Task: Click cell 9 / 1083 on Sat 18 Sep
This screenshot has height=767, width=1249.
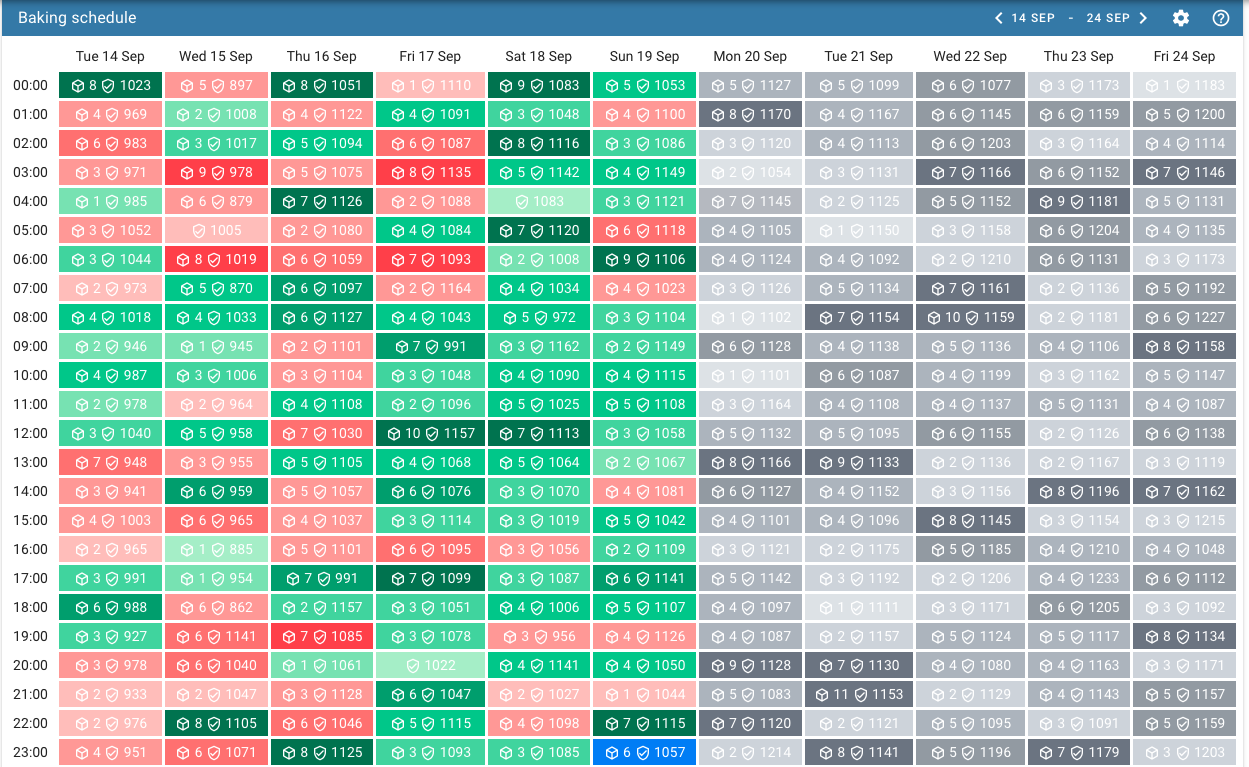Action: 538,86
